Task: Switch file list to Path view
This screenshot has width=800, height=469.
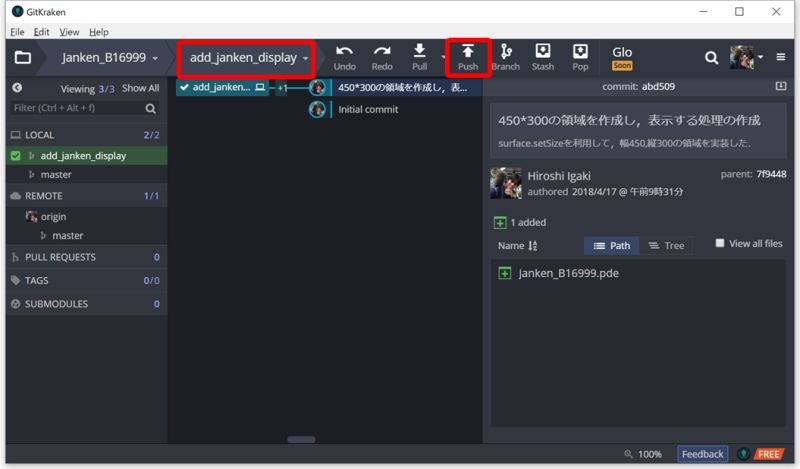Action: point(612,245)
